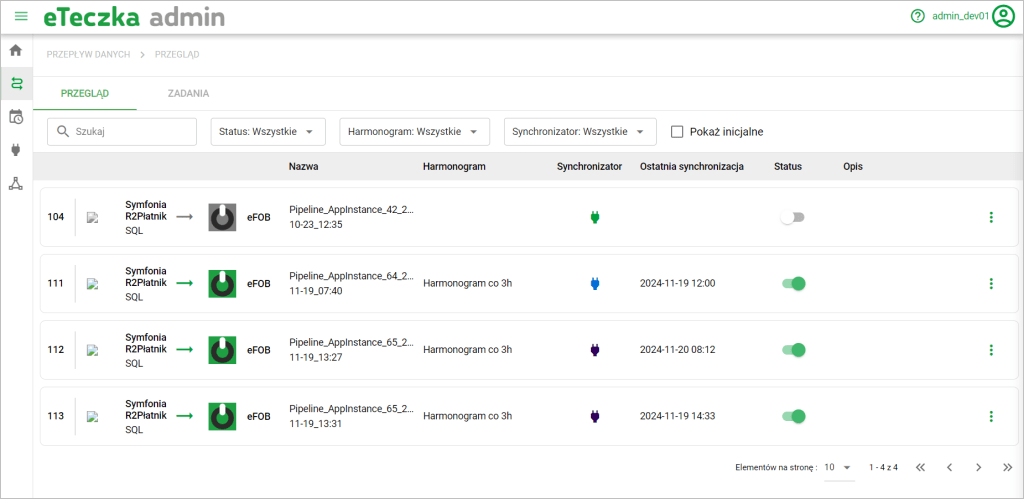Click green synchronizer plug in row 104

[594, 217]
